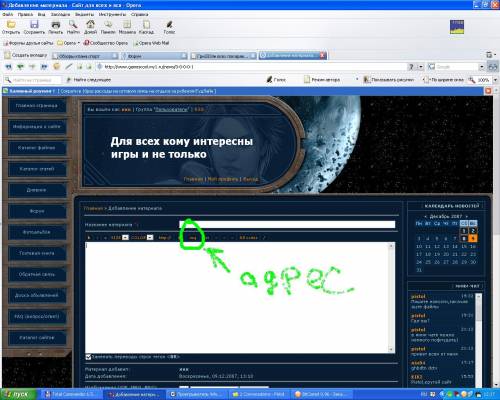Click the Найти magnifier toolbar icon
The image size is (500, 400).
tap(73, 24)
